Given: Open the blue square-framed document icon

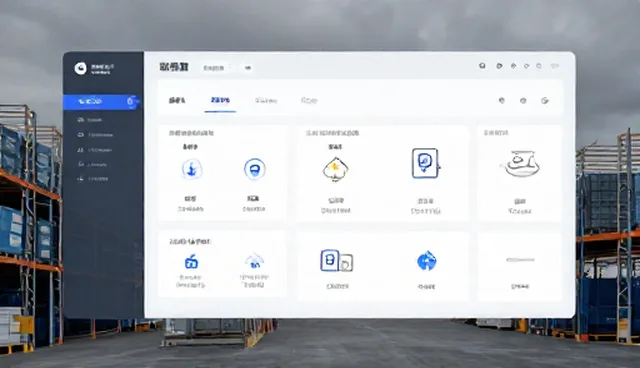Looking at the screenshot, I should click(425, 163).
